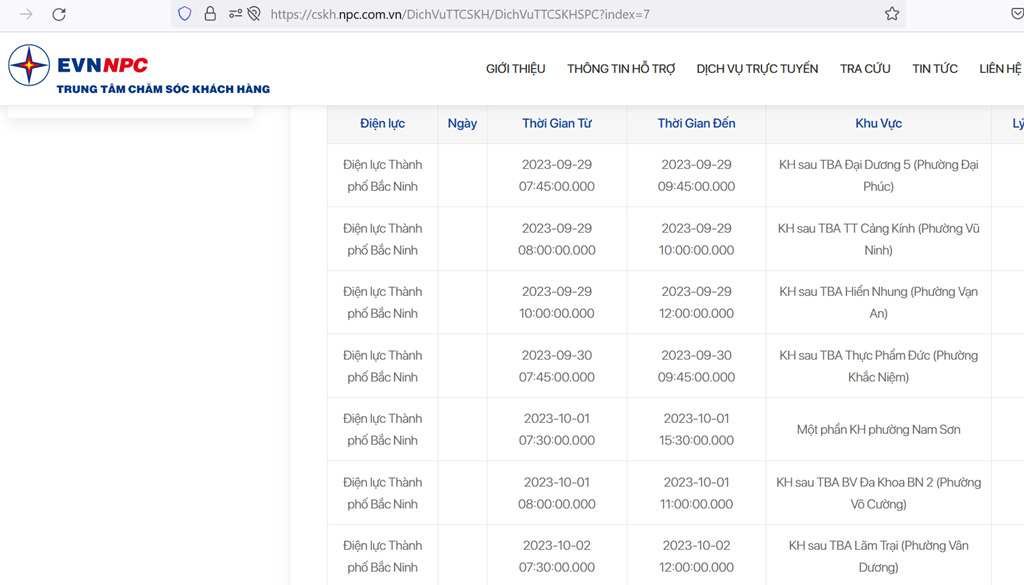Open the GIỚI THIỆU menu
This screenshot has height=585, width=1024.
[515, 69]
